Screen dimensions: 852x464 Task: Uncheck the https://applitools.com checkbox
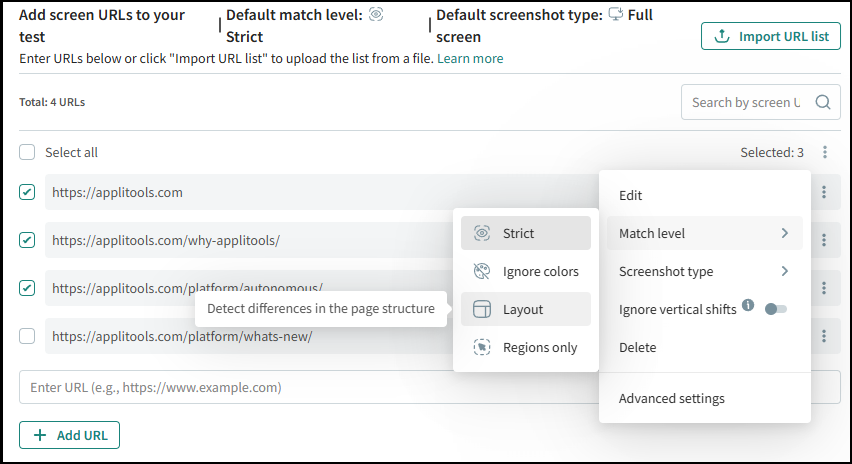click(27, 192)
